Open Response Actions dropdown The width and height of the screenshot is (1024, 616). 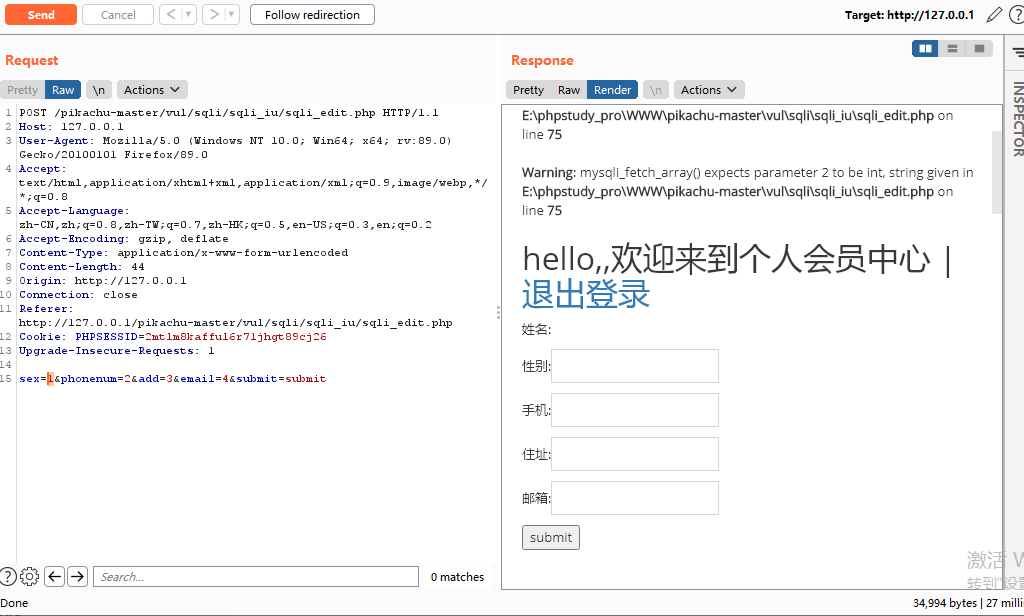tap(709, 90)
